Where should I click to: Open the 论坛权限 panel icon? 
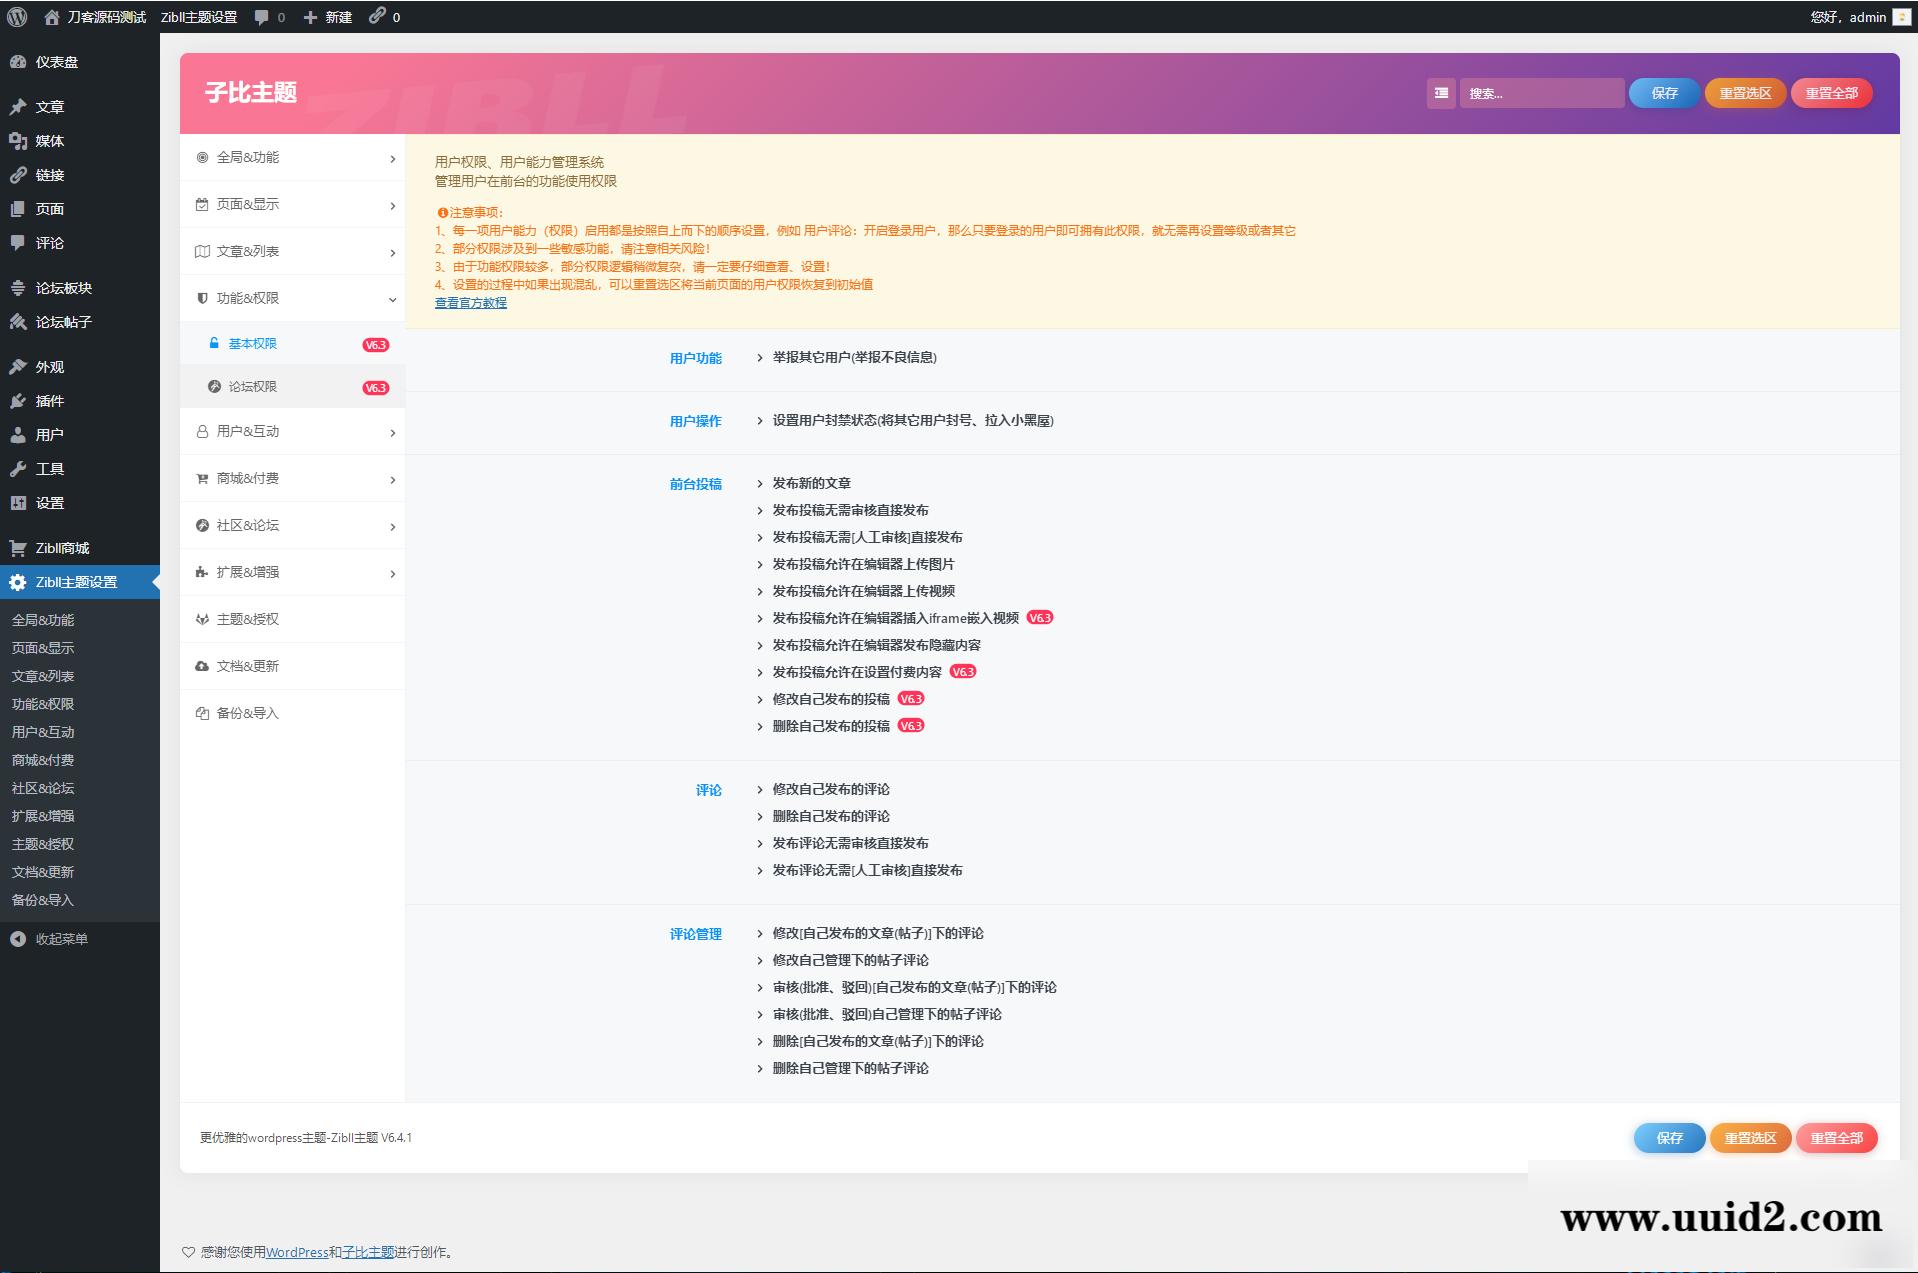click(213, 386)
